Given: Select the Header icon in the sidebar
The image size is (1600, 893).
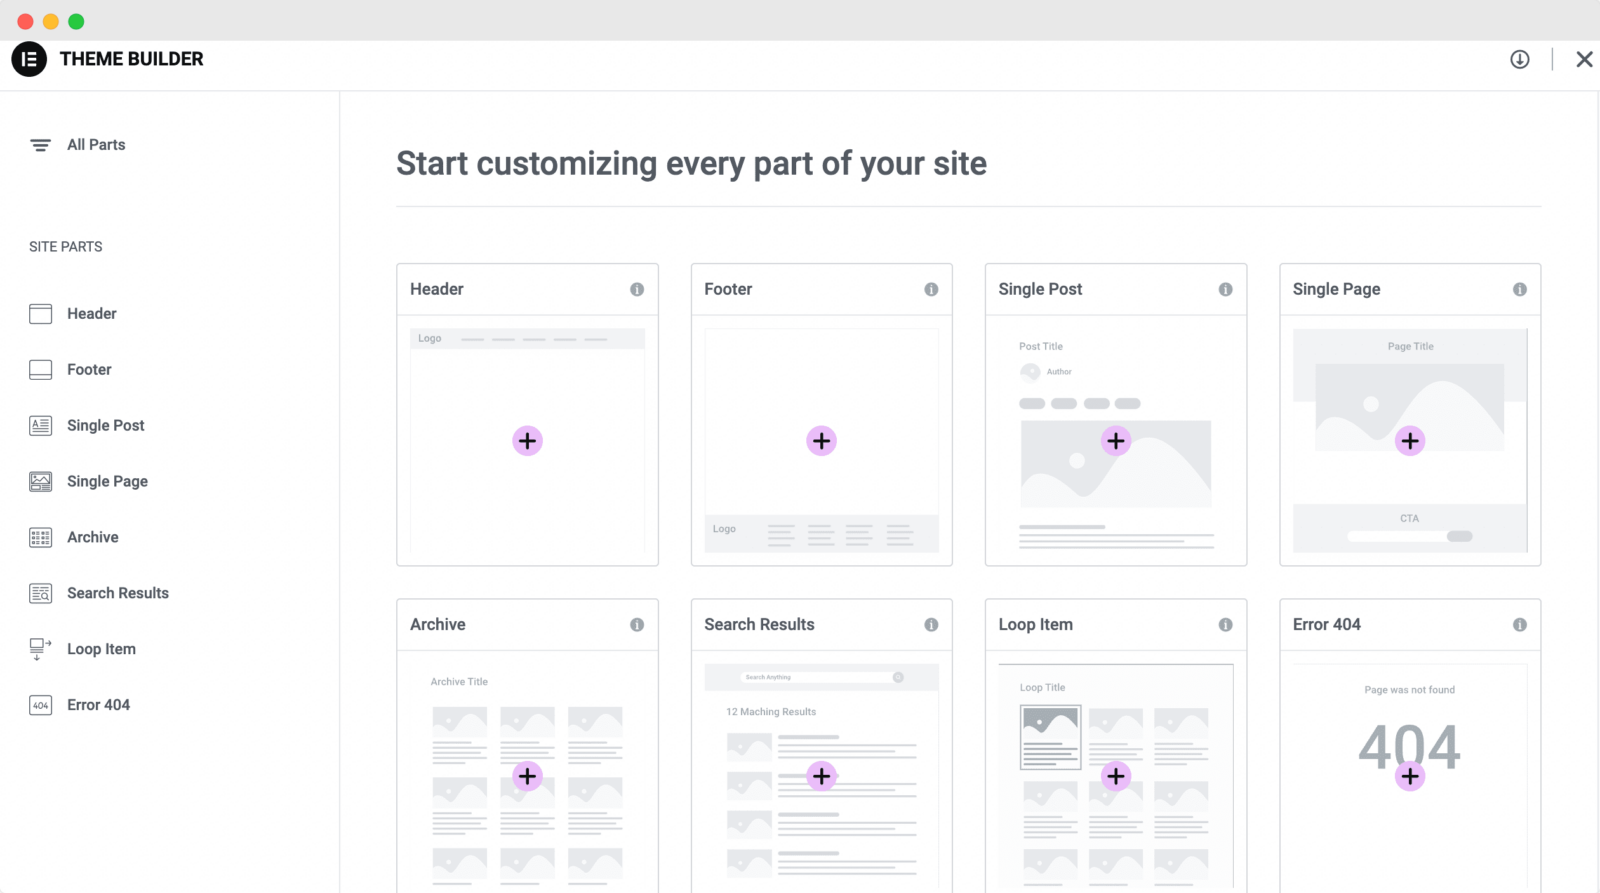Looking at the screenshot, I should tap(40, 313).
